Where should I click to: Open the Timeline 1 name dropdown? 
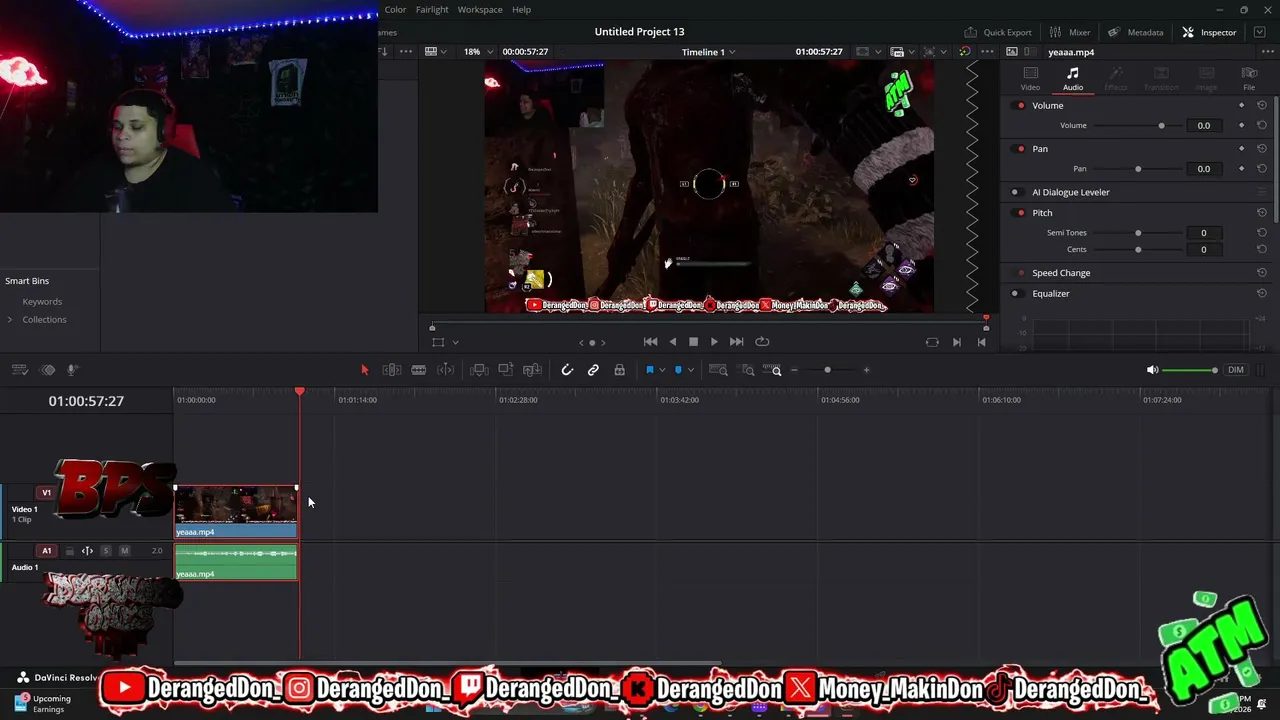point(708,52)
